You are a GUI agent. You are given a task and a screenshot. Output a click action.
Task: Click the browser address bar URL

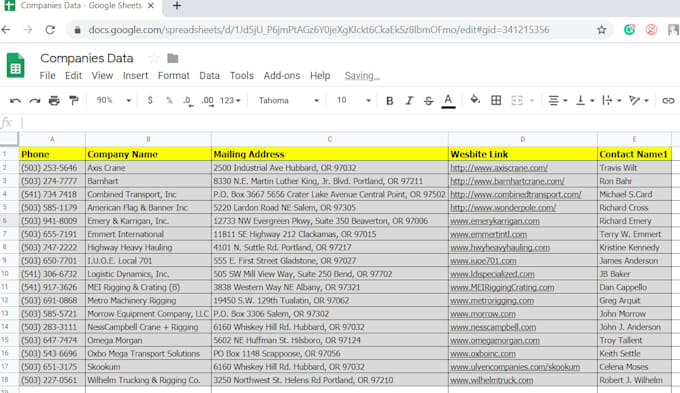pos(319,29)
